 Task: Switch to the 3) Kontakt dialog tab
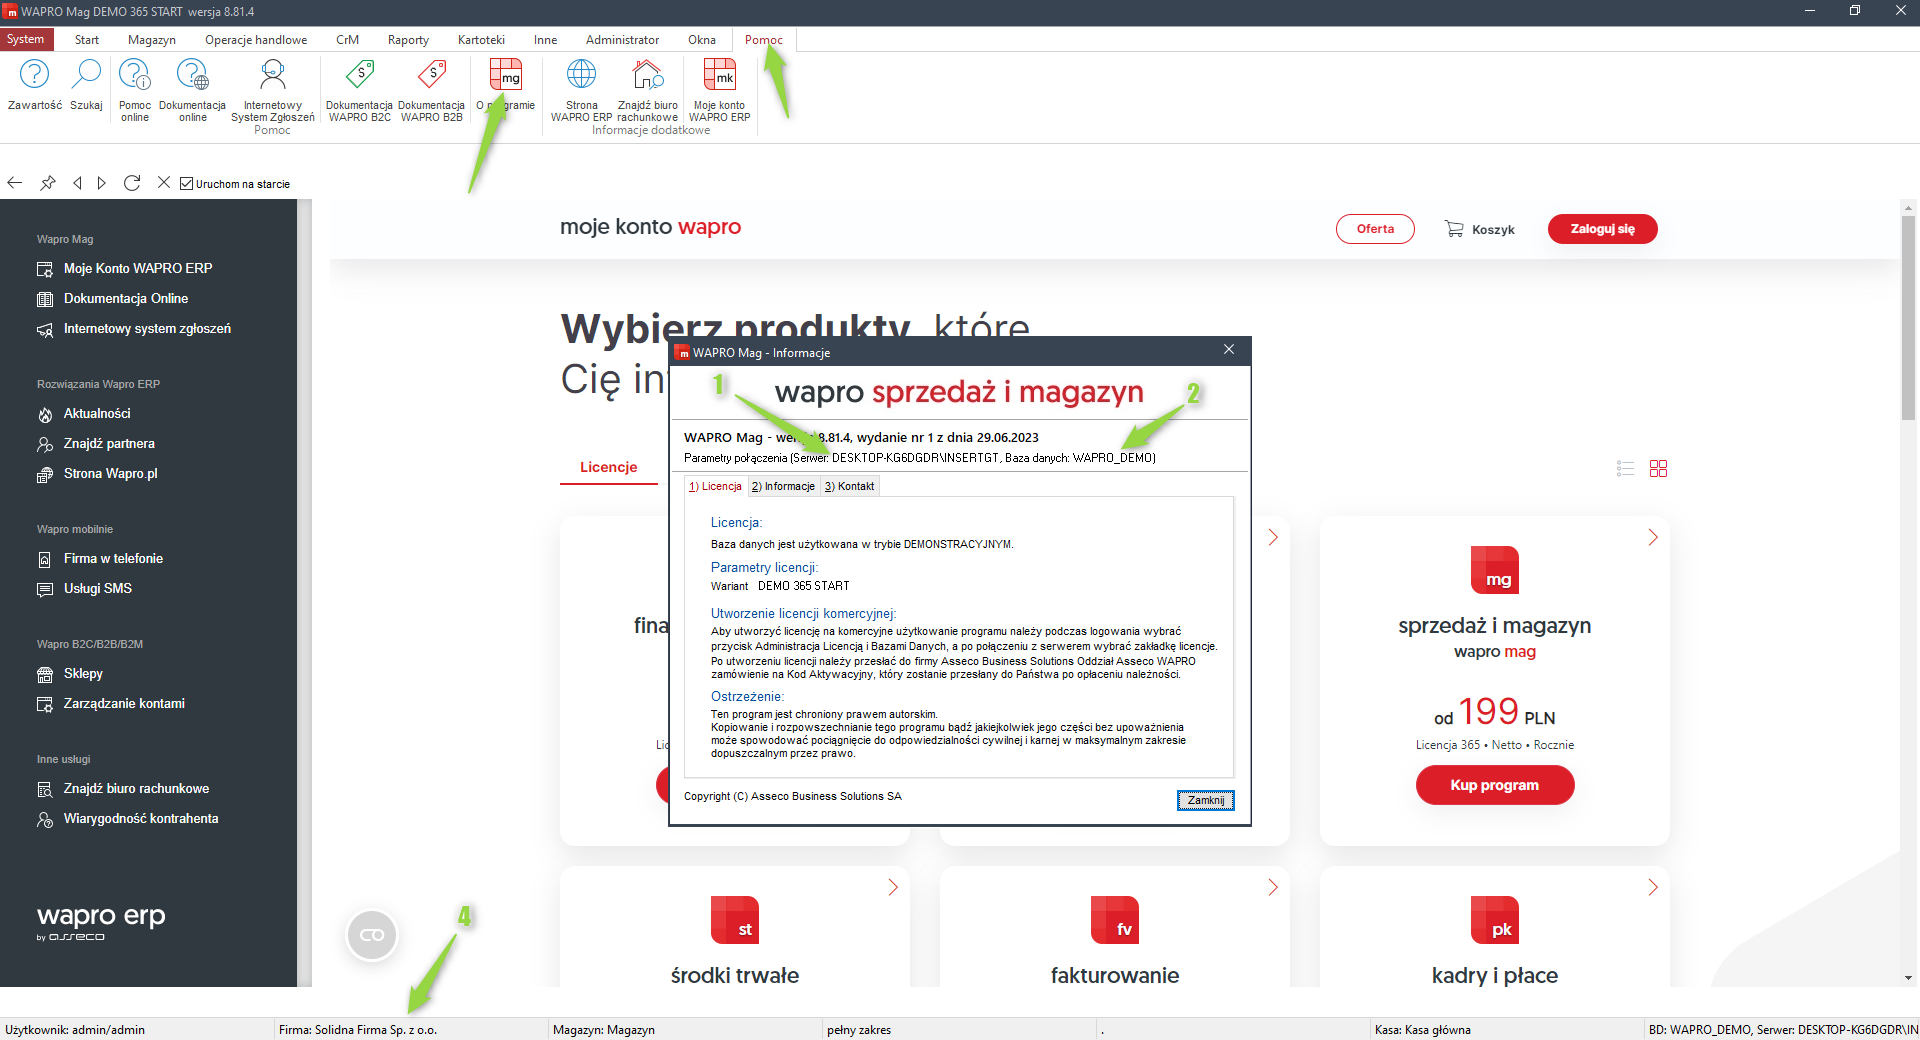(849, 486)
